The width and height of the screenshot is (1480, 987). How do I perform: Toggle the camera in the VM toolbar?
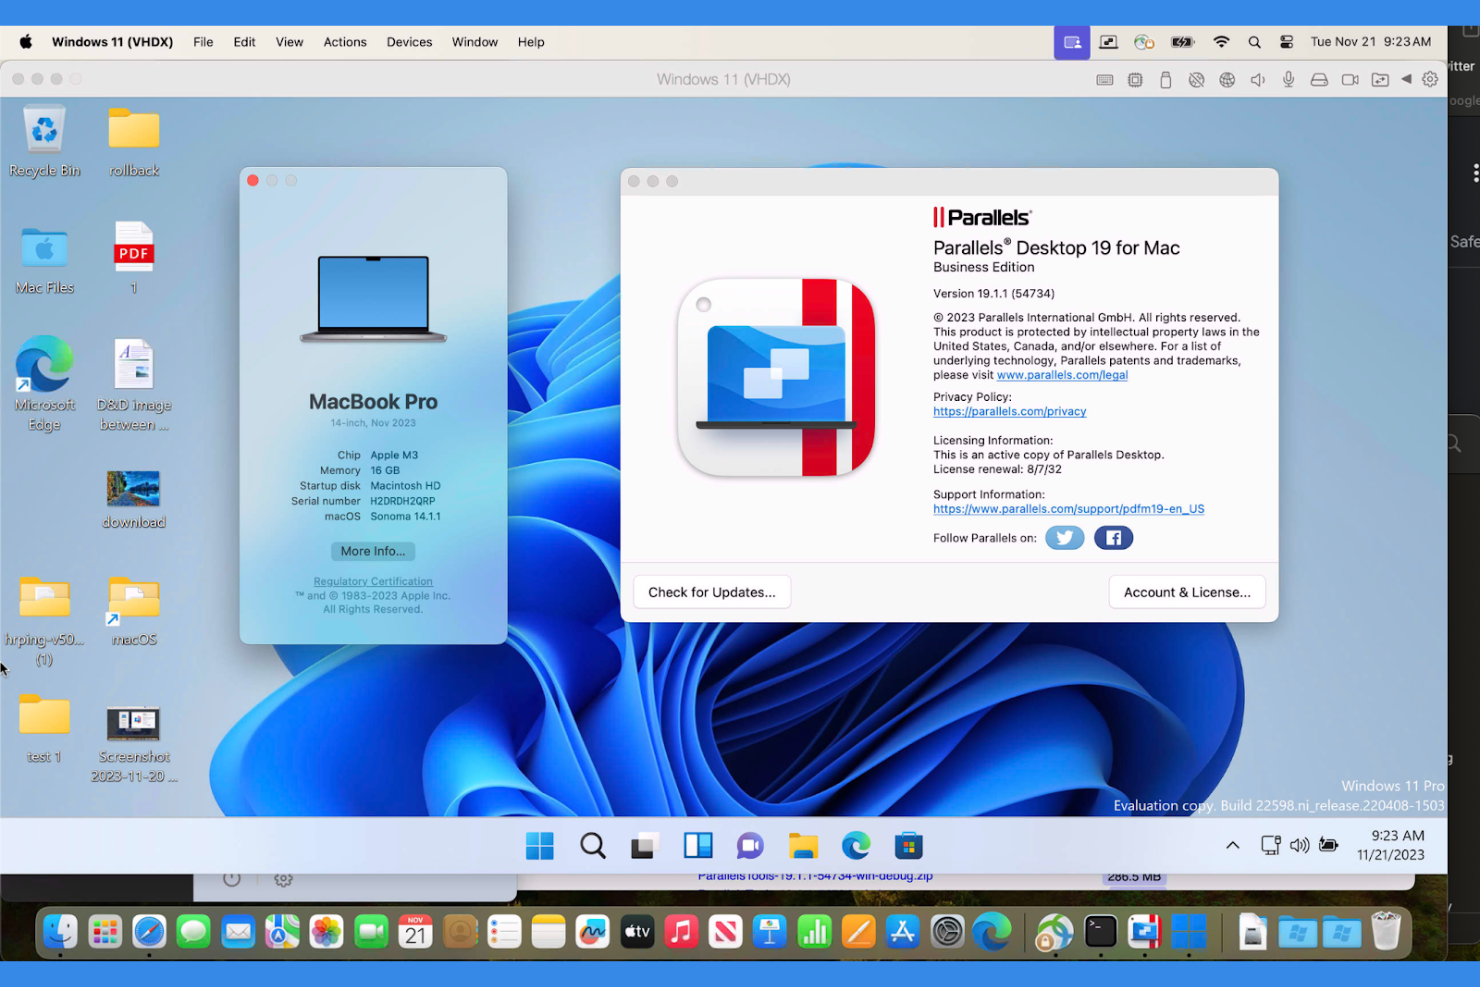click(x=1350, y=79)
